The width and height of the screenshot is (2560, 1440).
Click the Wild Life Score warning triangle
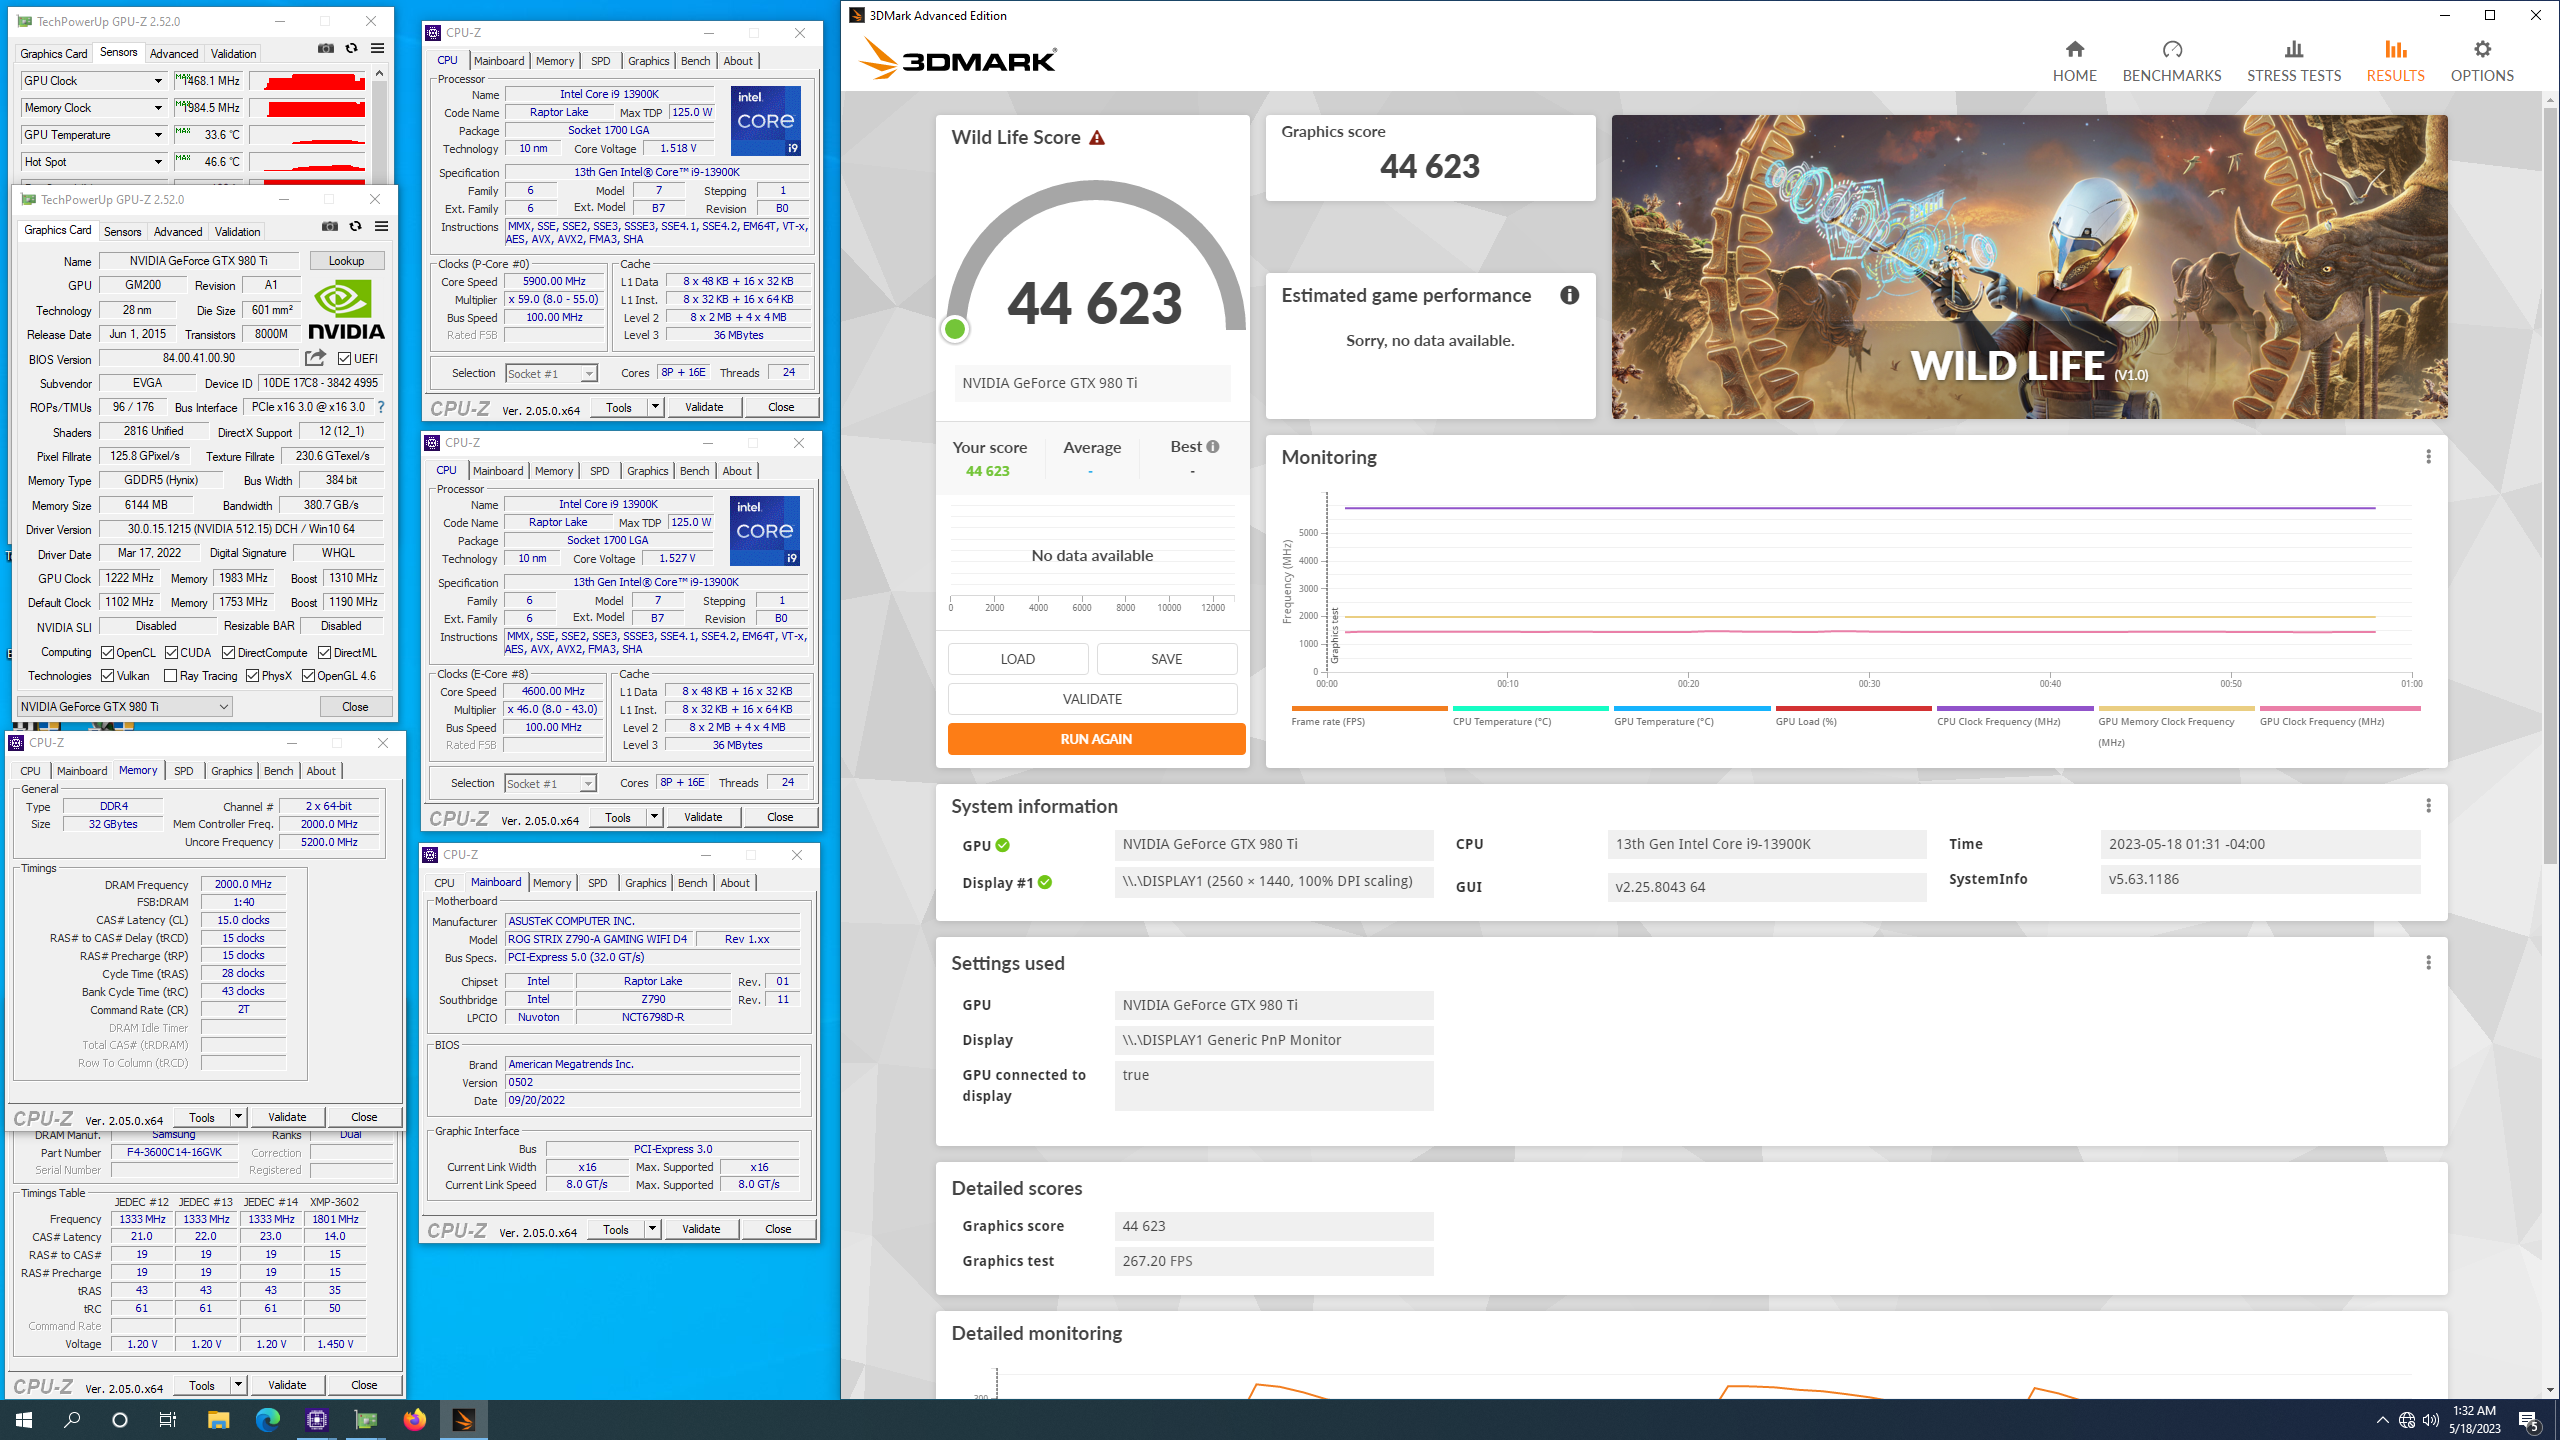1097,138
